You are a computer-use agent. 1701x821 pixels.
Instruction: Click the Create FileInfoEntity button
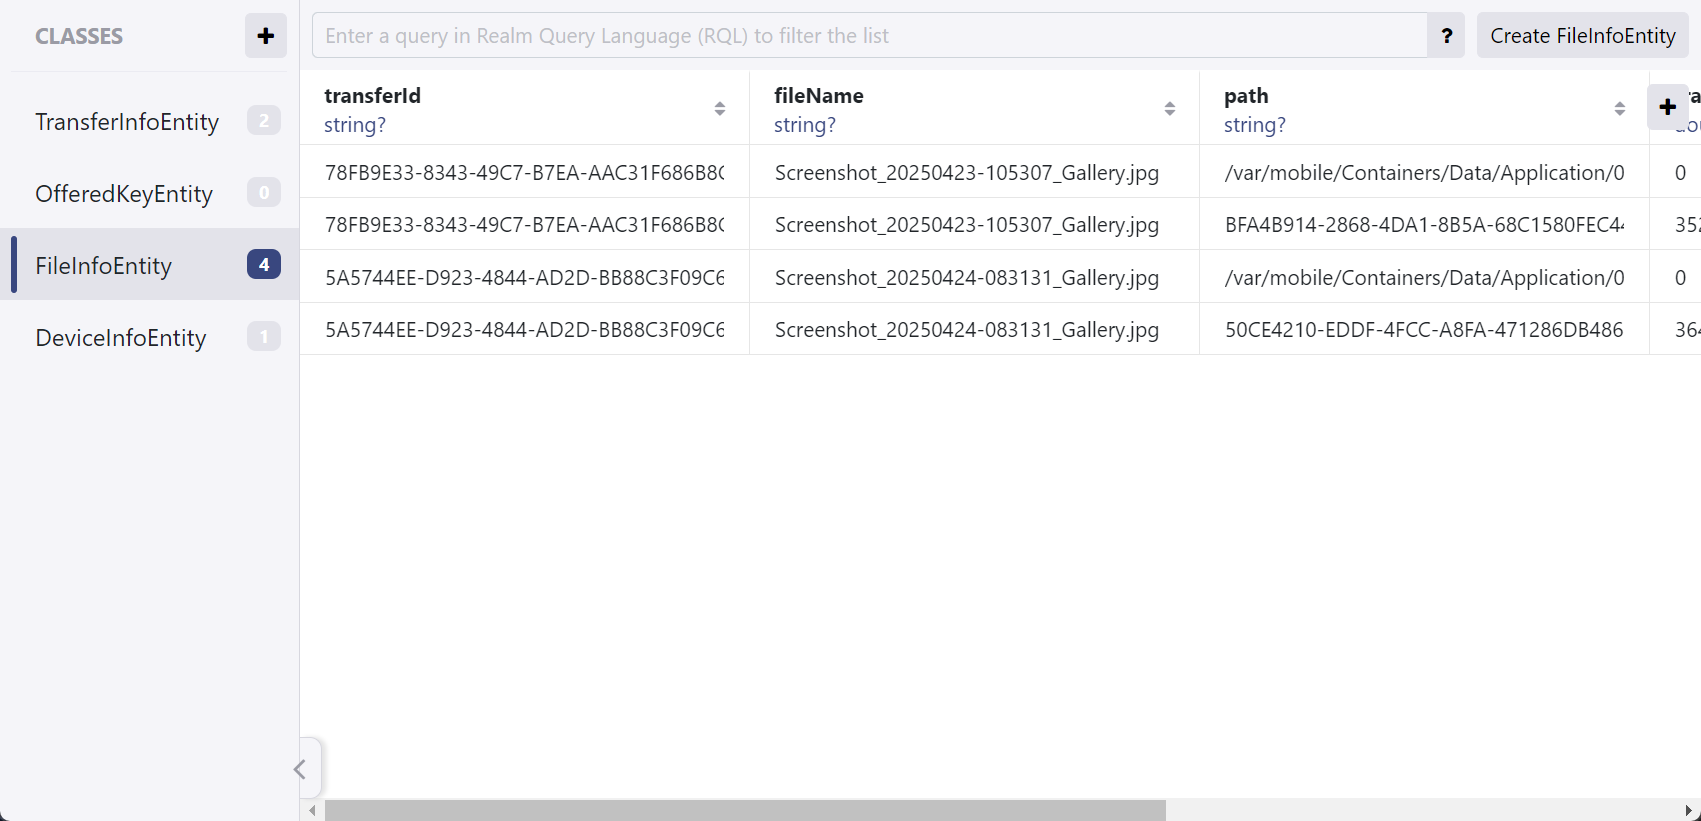click(1582, 36)
